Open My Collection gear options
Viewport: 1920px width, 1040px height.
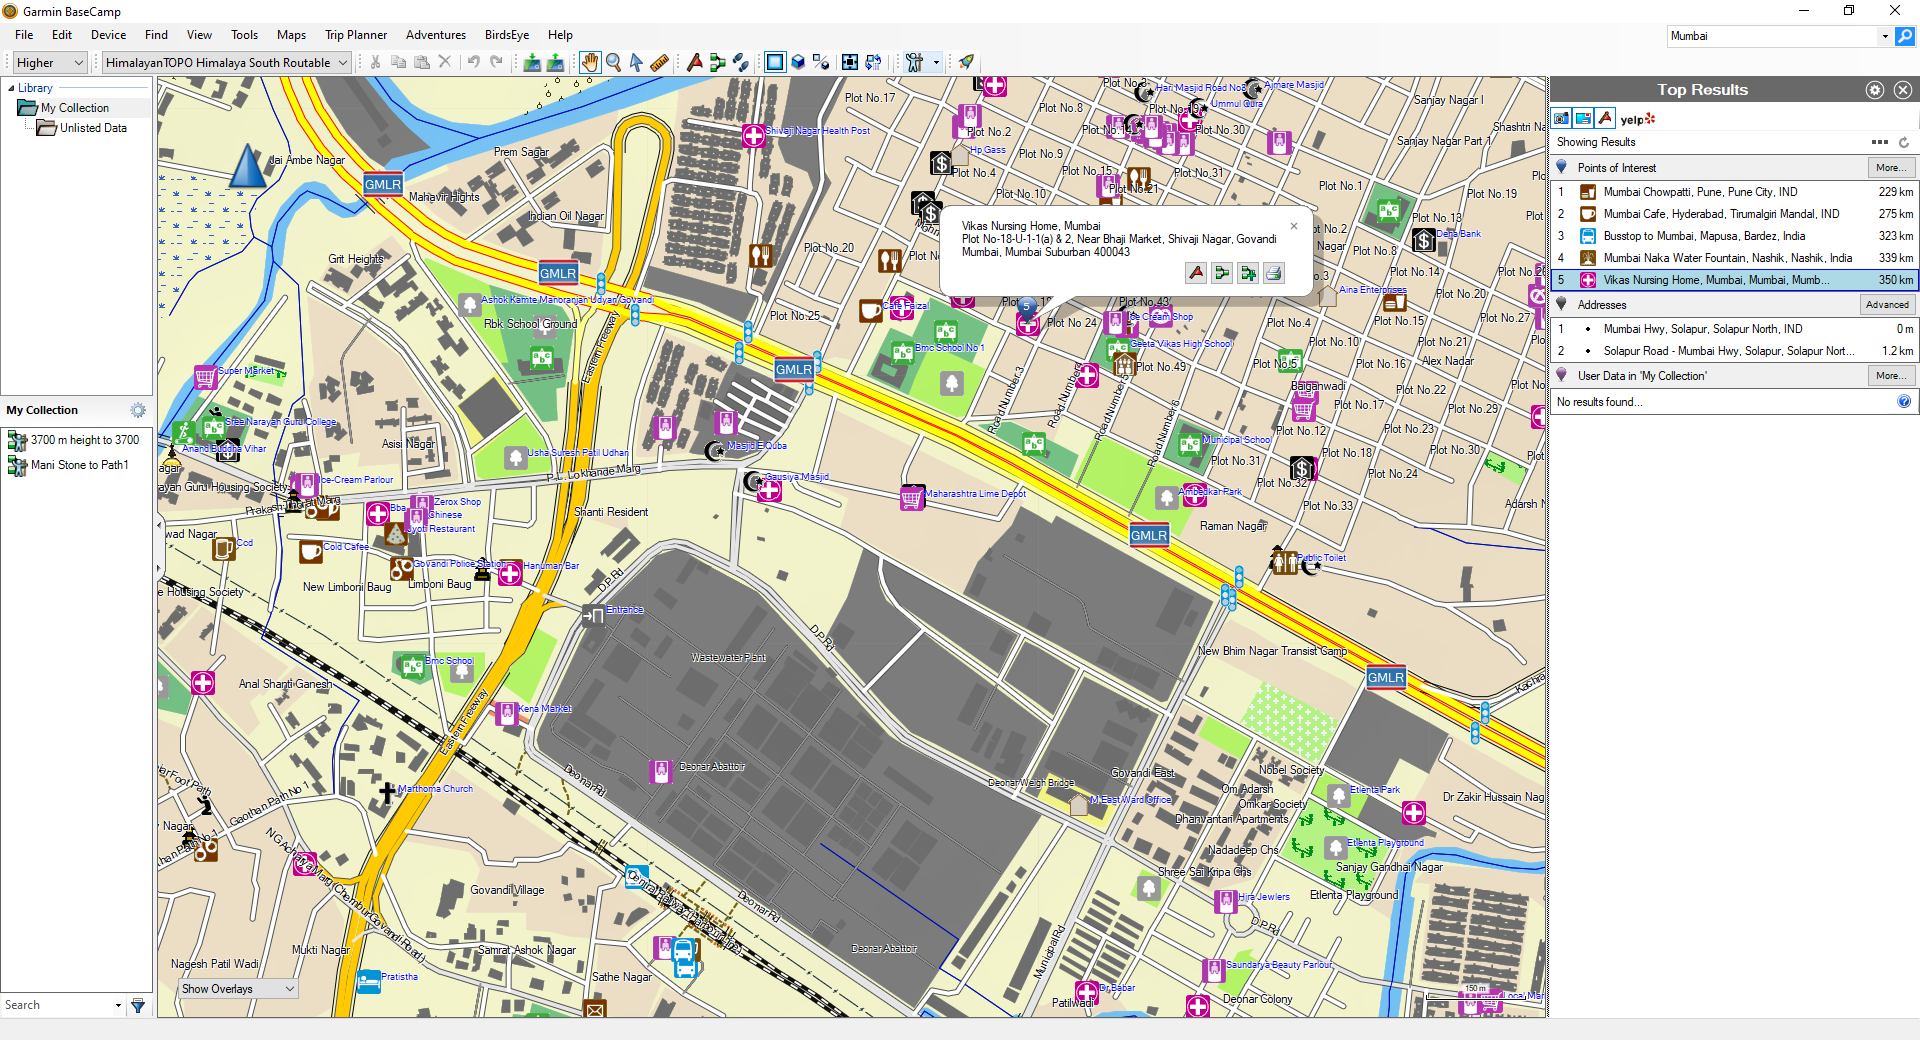(138, 410)
